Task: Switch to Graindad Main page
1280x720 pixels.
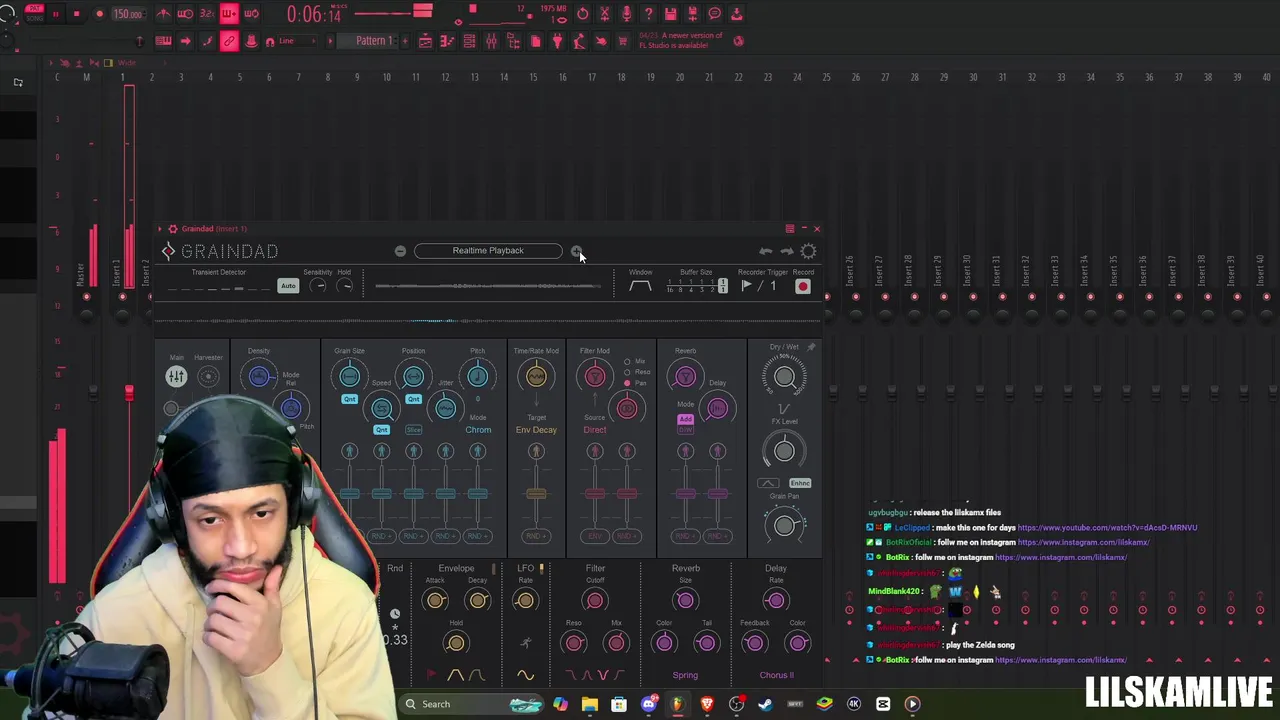Action: [176, 376]
